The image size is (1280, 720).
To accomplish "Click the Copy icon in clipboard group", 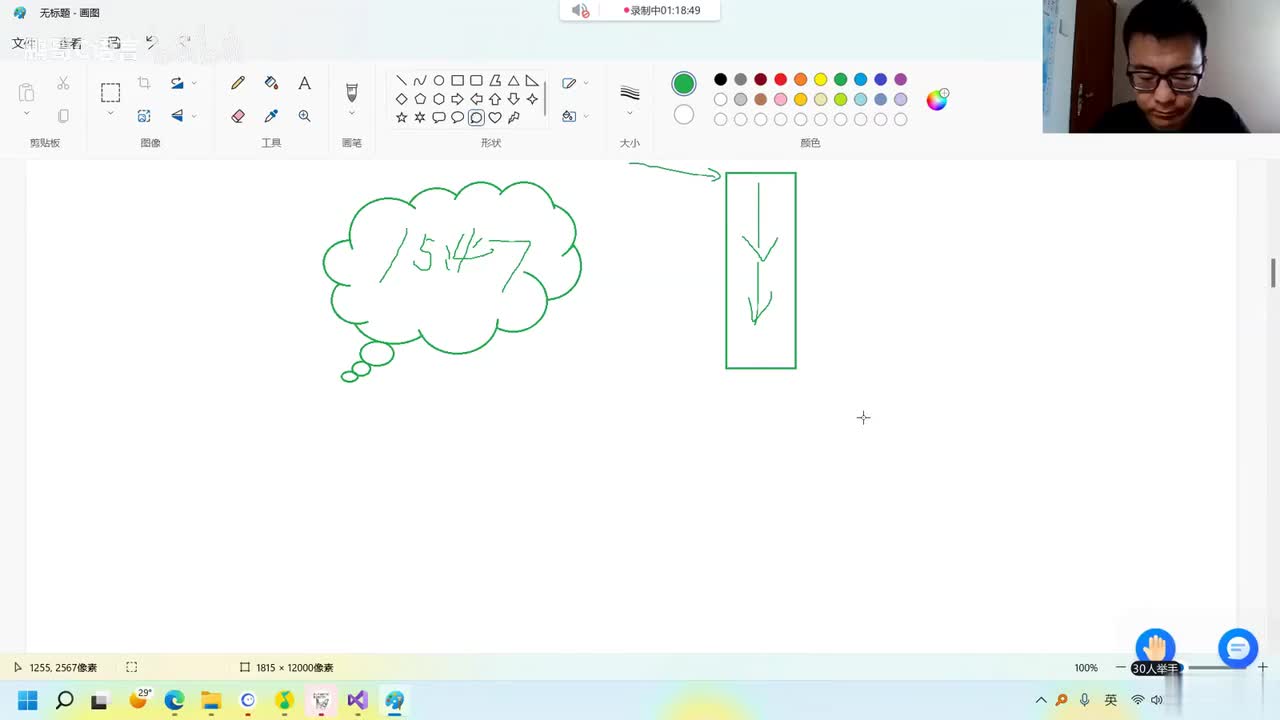I will click(63, 116).
